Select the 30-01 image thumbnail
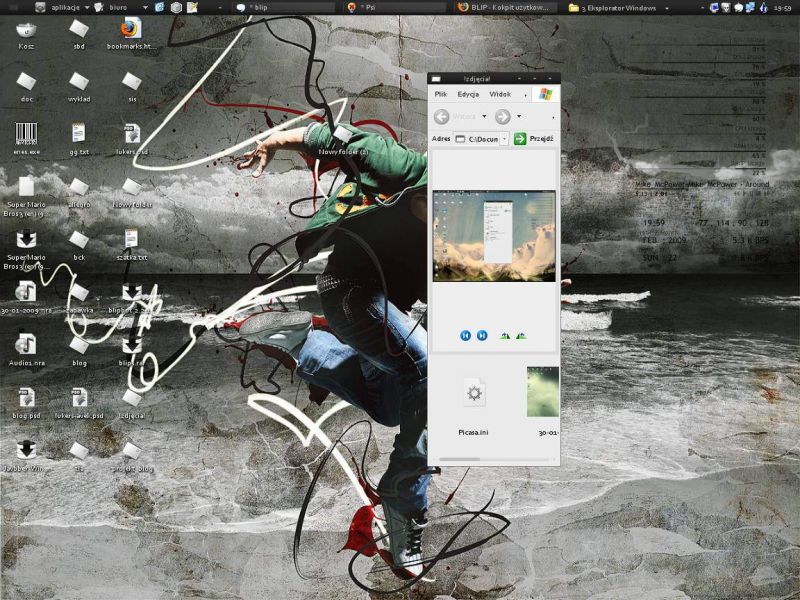Viewport: 800px width, 600px height. pyautogui.click(x=543, y=391)
